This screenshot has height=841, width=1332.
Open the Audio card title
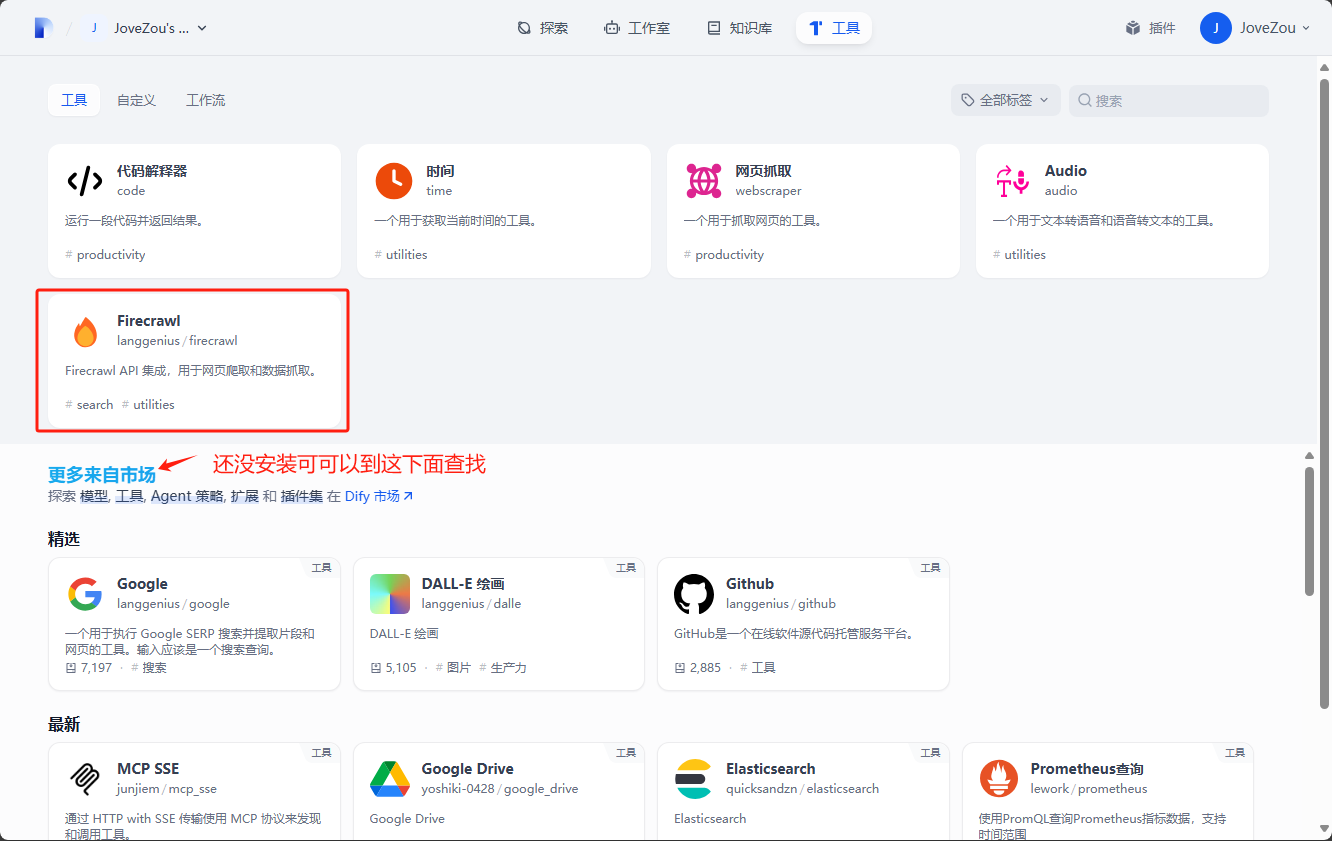click(x=1065, y=171)
